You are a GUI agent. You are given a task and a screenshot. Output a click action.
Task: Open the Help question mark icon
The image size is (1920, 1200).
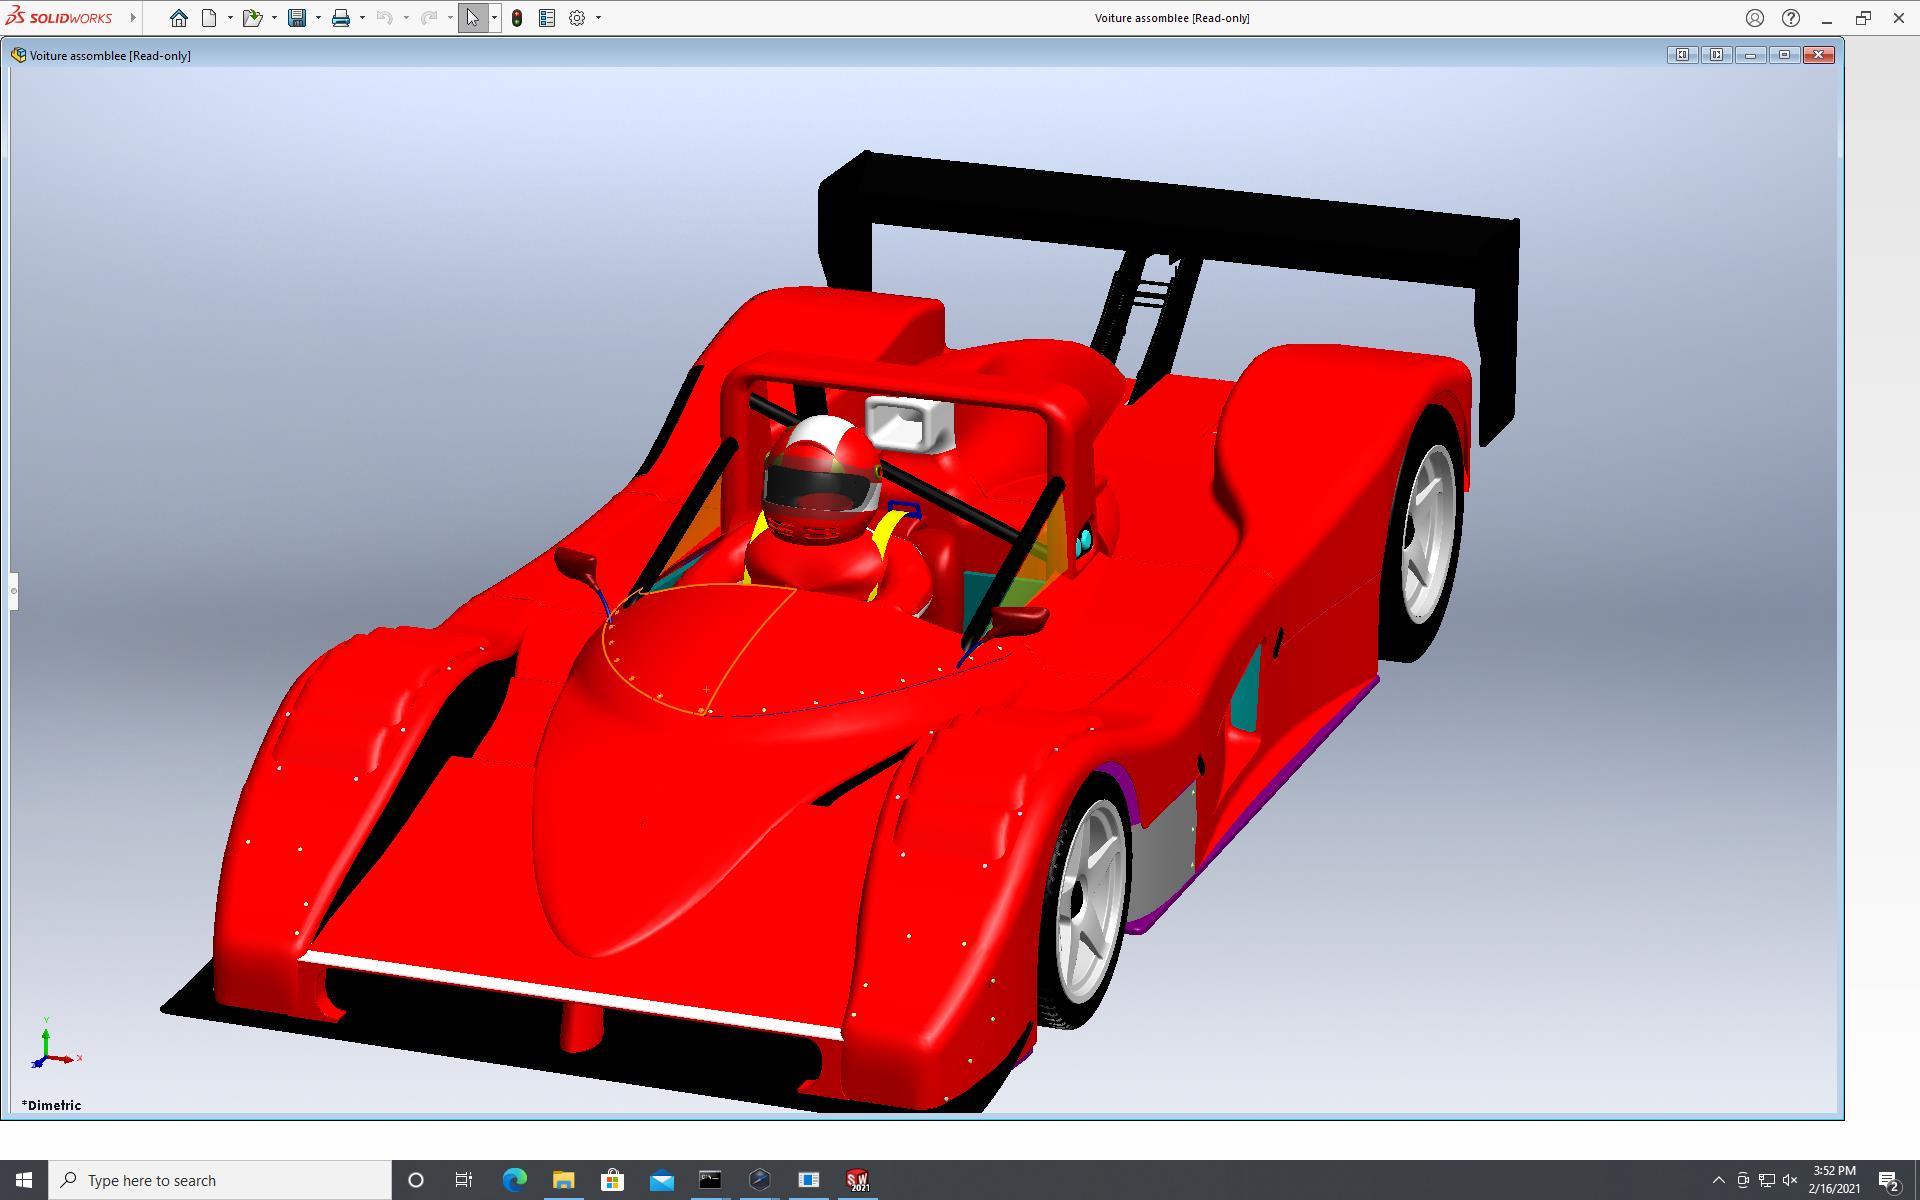pyautogui.click(x=1791, y=18)
